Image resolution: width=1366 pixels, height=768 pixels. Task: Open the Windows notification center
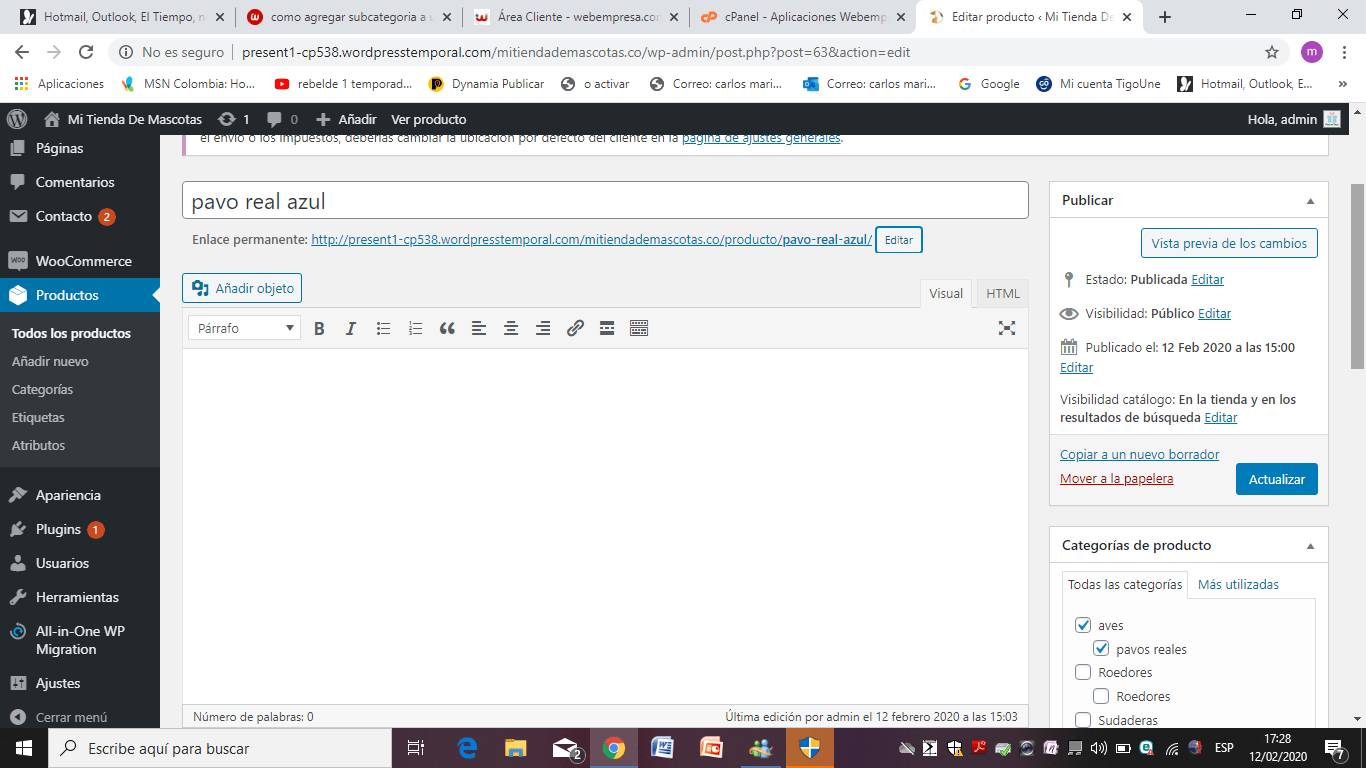click(x=1335, y=748)
